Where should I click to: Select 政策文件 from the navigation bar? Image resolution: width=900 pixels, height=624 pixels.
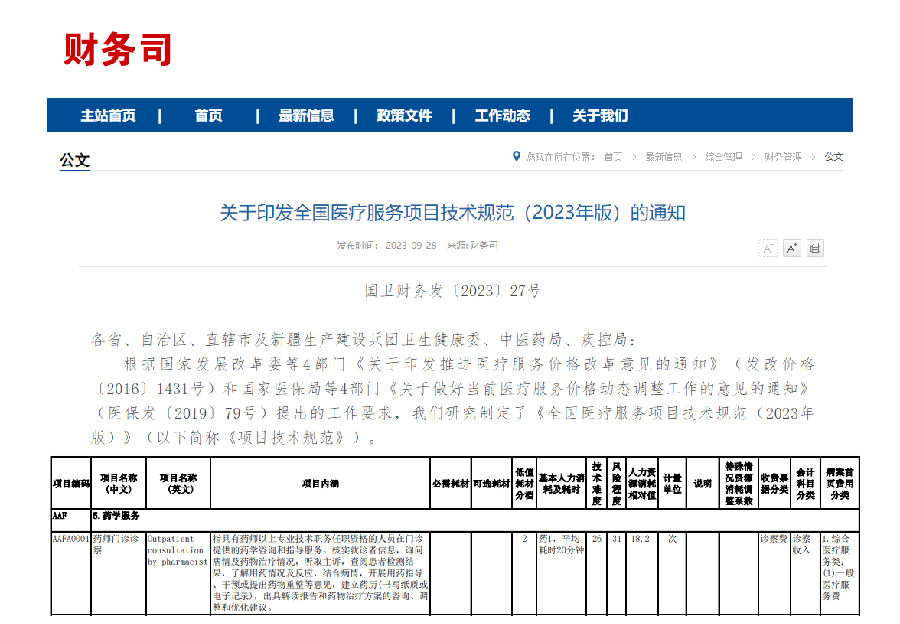[404, 115]
